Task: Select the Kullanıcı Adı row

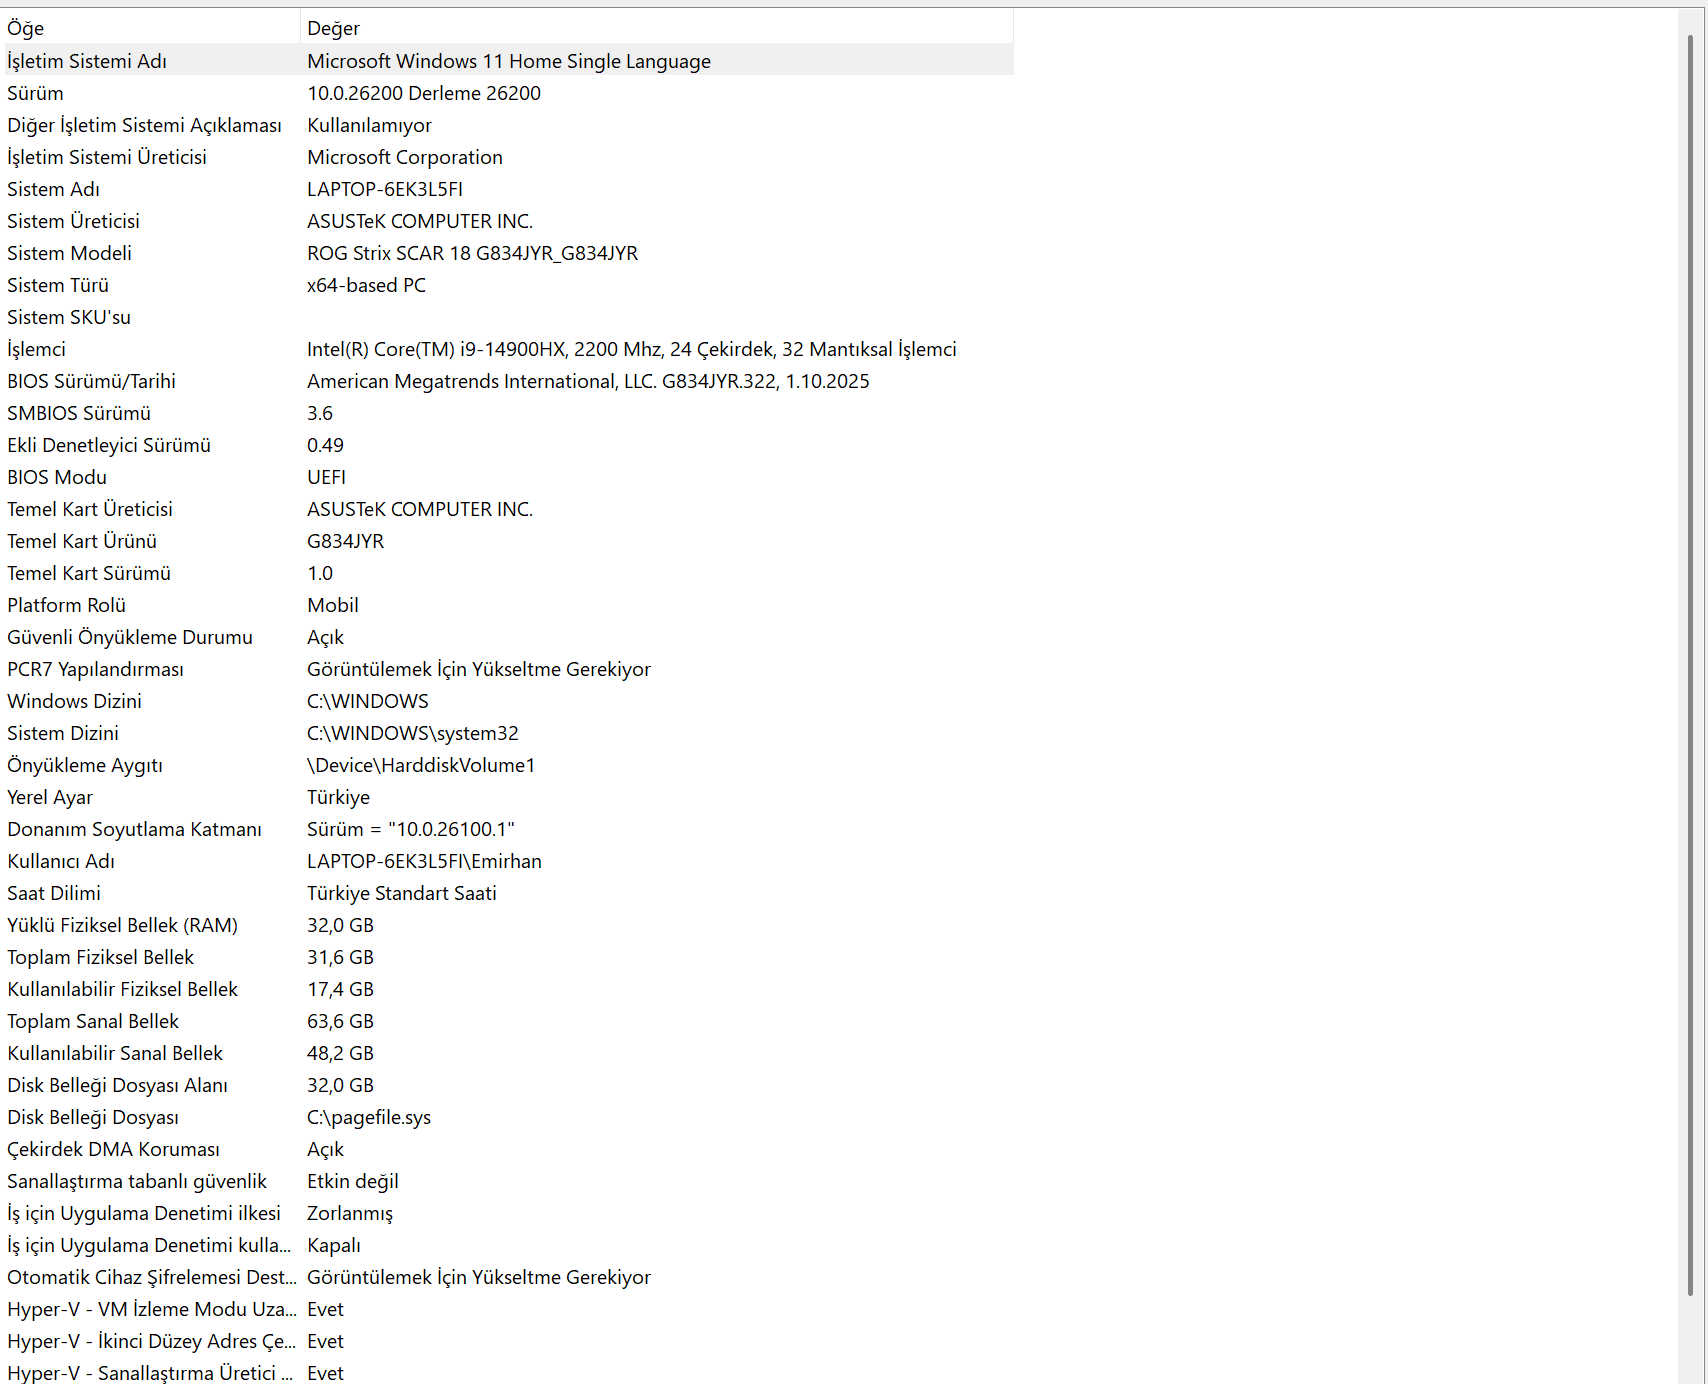Action: coord(508,861)
